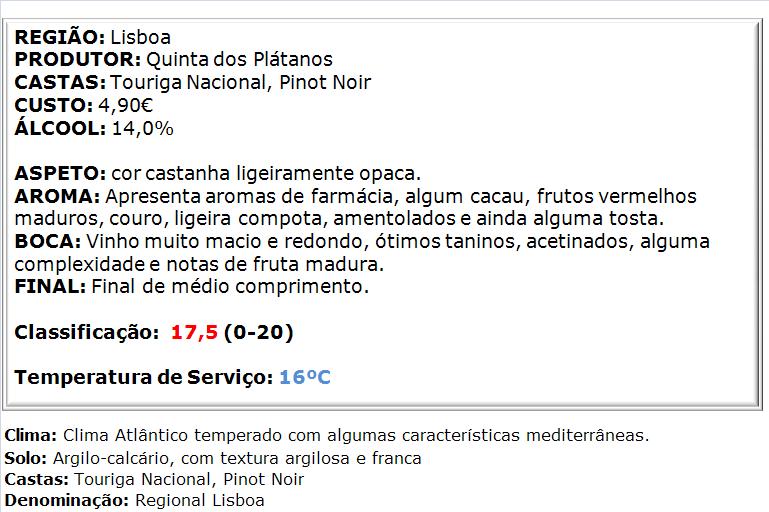Screen dimensions: 769x512
Task: Click the ASPETO label
Action: pos(60,173)
